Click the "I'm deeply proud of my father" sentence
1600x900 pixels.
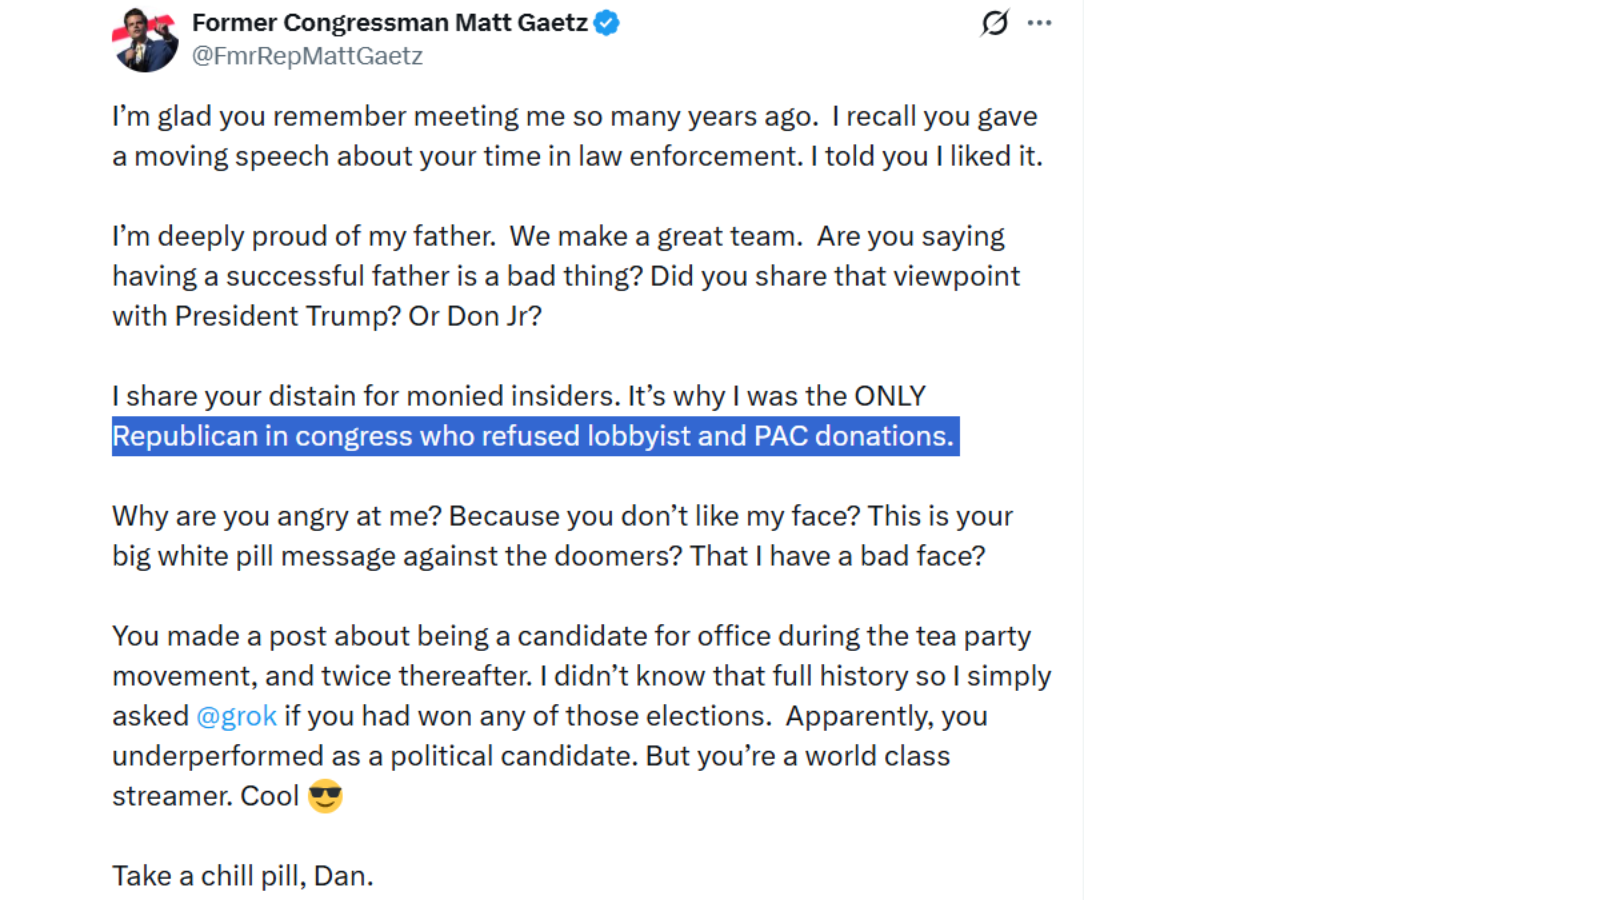[303, 236]
